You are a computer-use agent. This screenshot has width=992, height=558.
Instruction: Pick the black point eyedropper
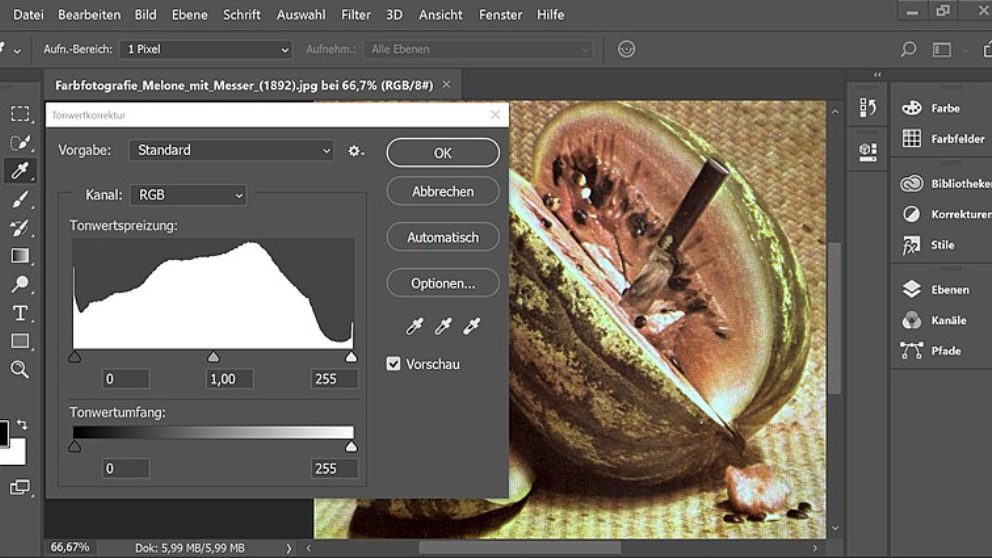tap(414, 326)
